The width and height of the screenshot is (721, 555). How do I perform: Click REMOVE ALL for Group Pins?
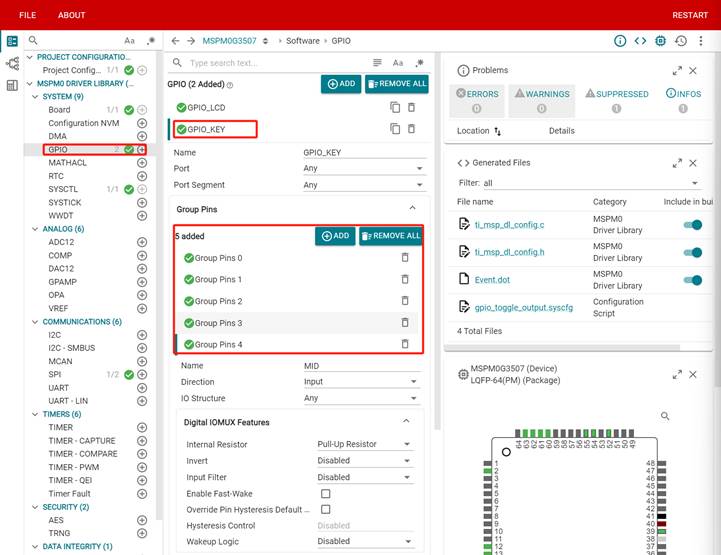(x=390, y=236)
